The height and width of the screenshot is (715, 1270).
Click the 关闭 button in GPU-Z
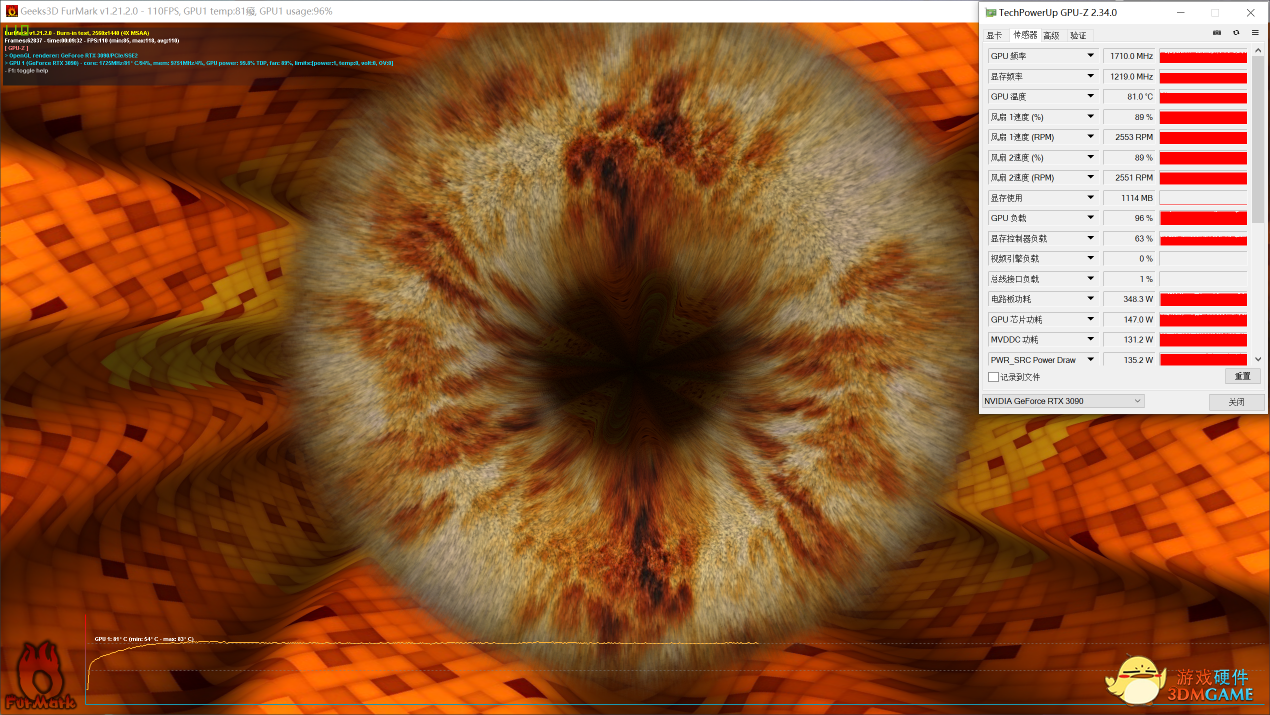pyautogui.click(x=1237, y=402)
